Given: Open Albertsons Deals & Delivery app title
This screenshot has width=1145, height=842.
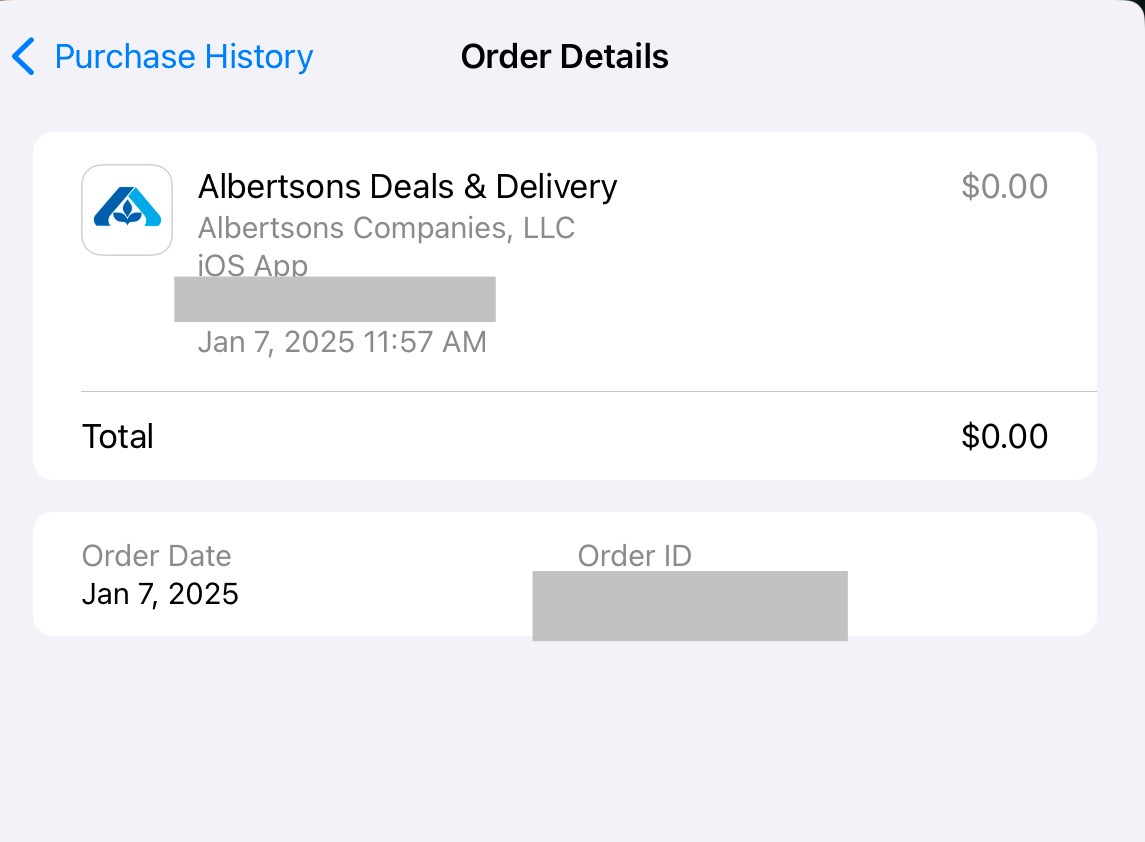Looking at the screenshot, I should click(407, 187).
